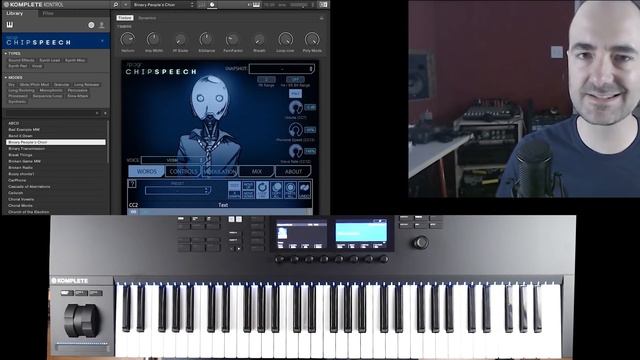Toggle the Synth Misc type tag
The width and height of the screenshot is (640, 360).
75,60
